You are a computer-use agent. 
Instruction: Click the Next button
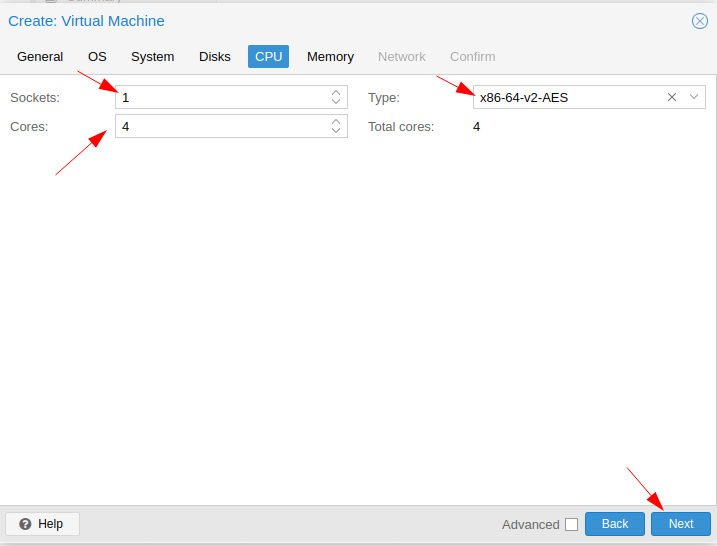coord(681,524)
